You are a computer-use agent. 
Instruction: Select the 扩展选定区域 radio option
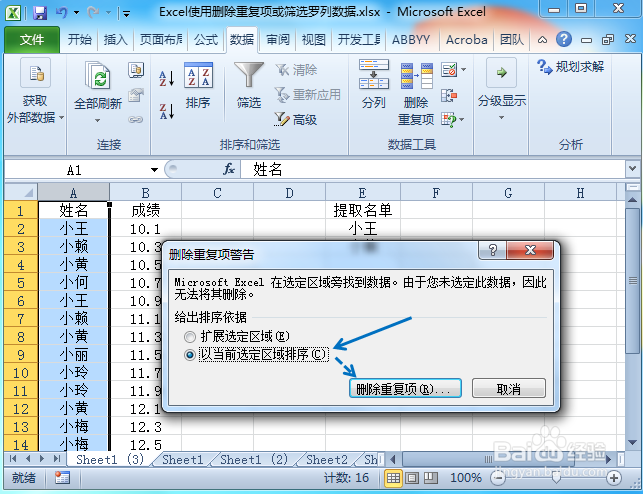point(190,337)
